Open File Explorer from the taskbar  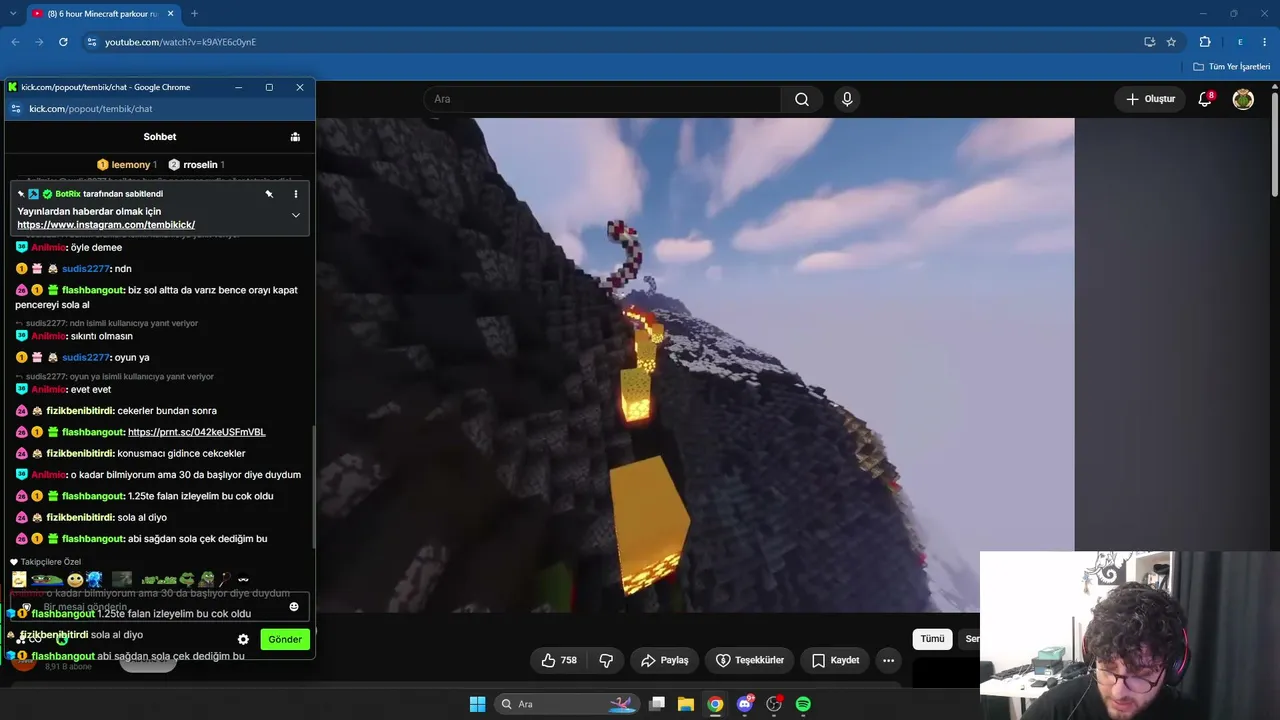pos(686,704)
